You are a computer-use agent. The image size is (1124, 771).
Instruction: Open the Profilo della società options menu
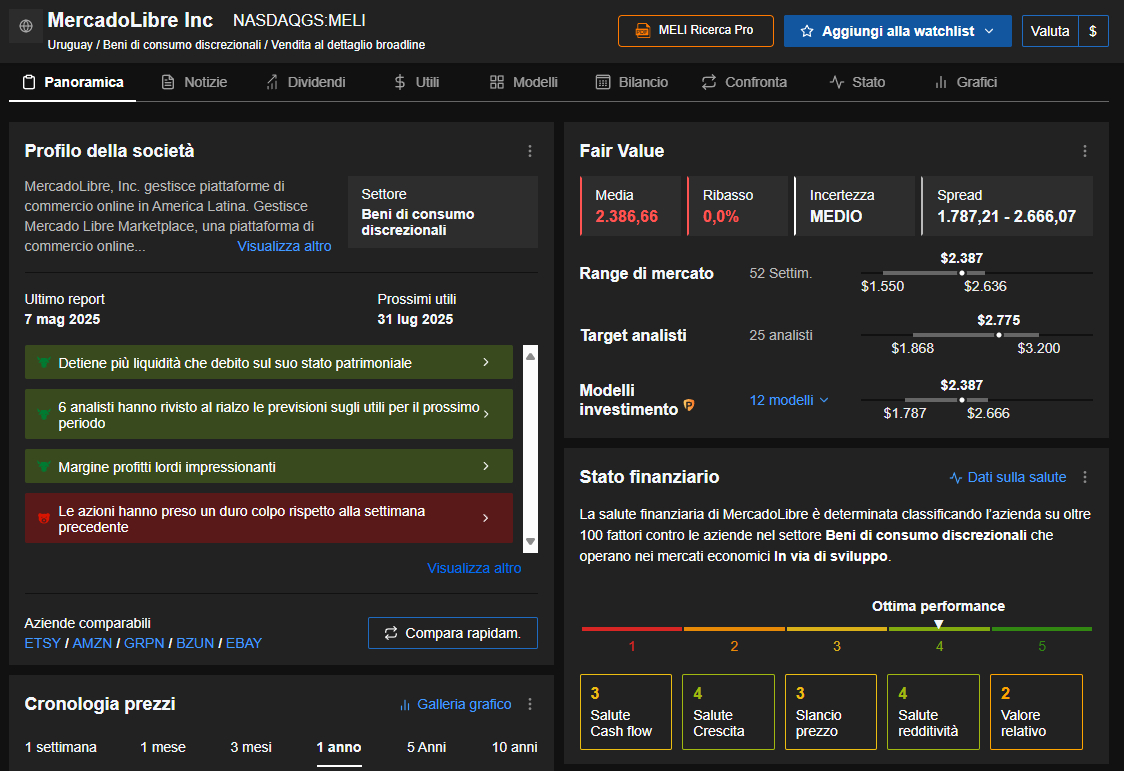point(530,151)
